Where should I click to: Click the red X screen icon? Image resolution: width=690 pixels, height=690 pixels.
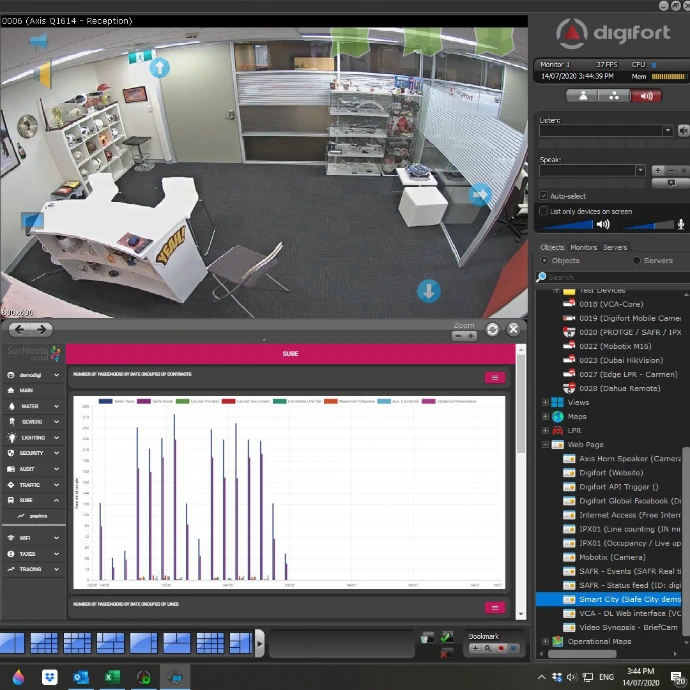445,653
